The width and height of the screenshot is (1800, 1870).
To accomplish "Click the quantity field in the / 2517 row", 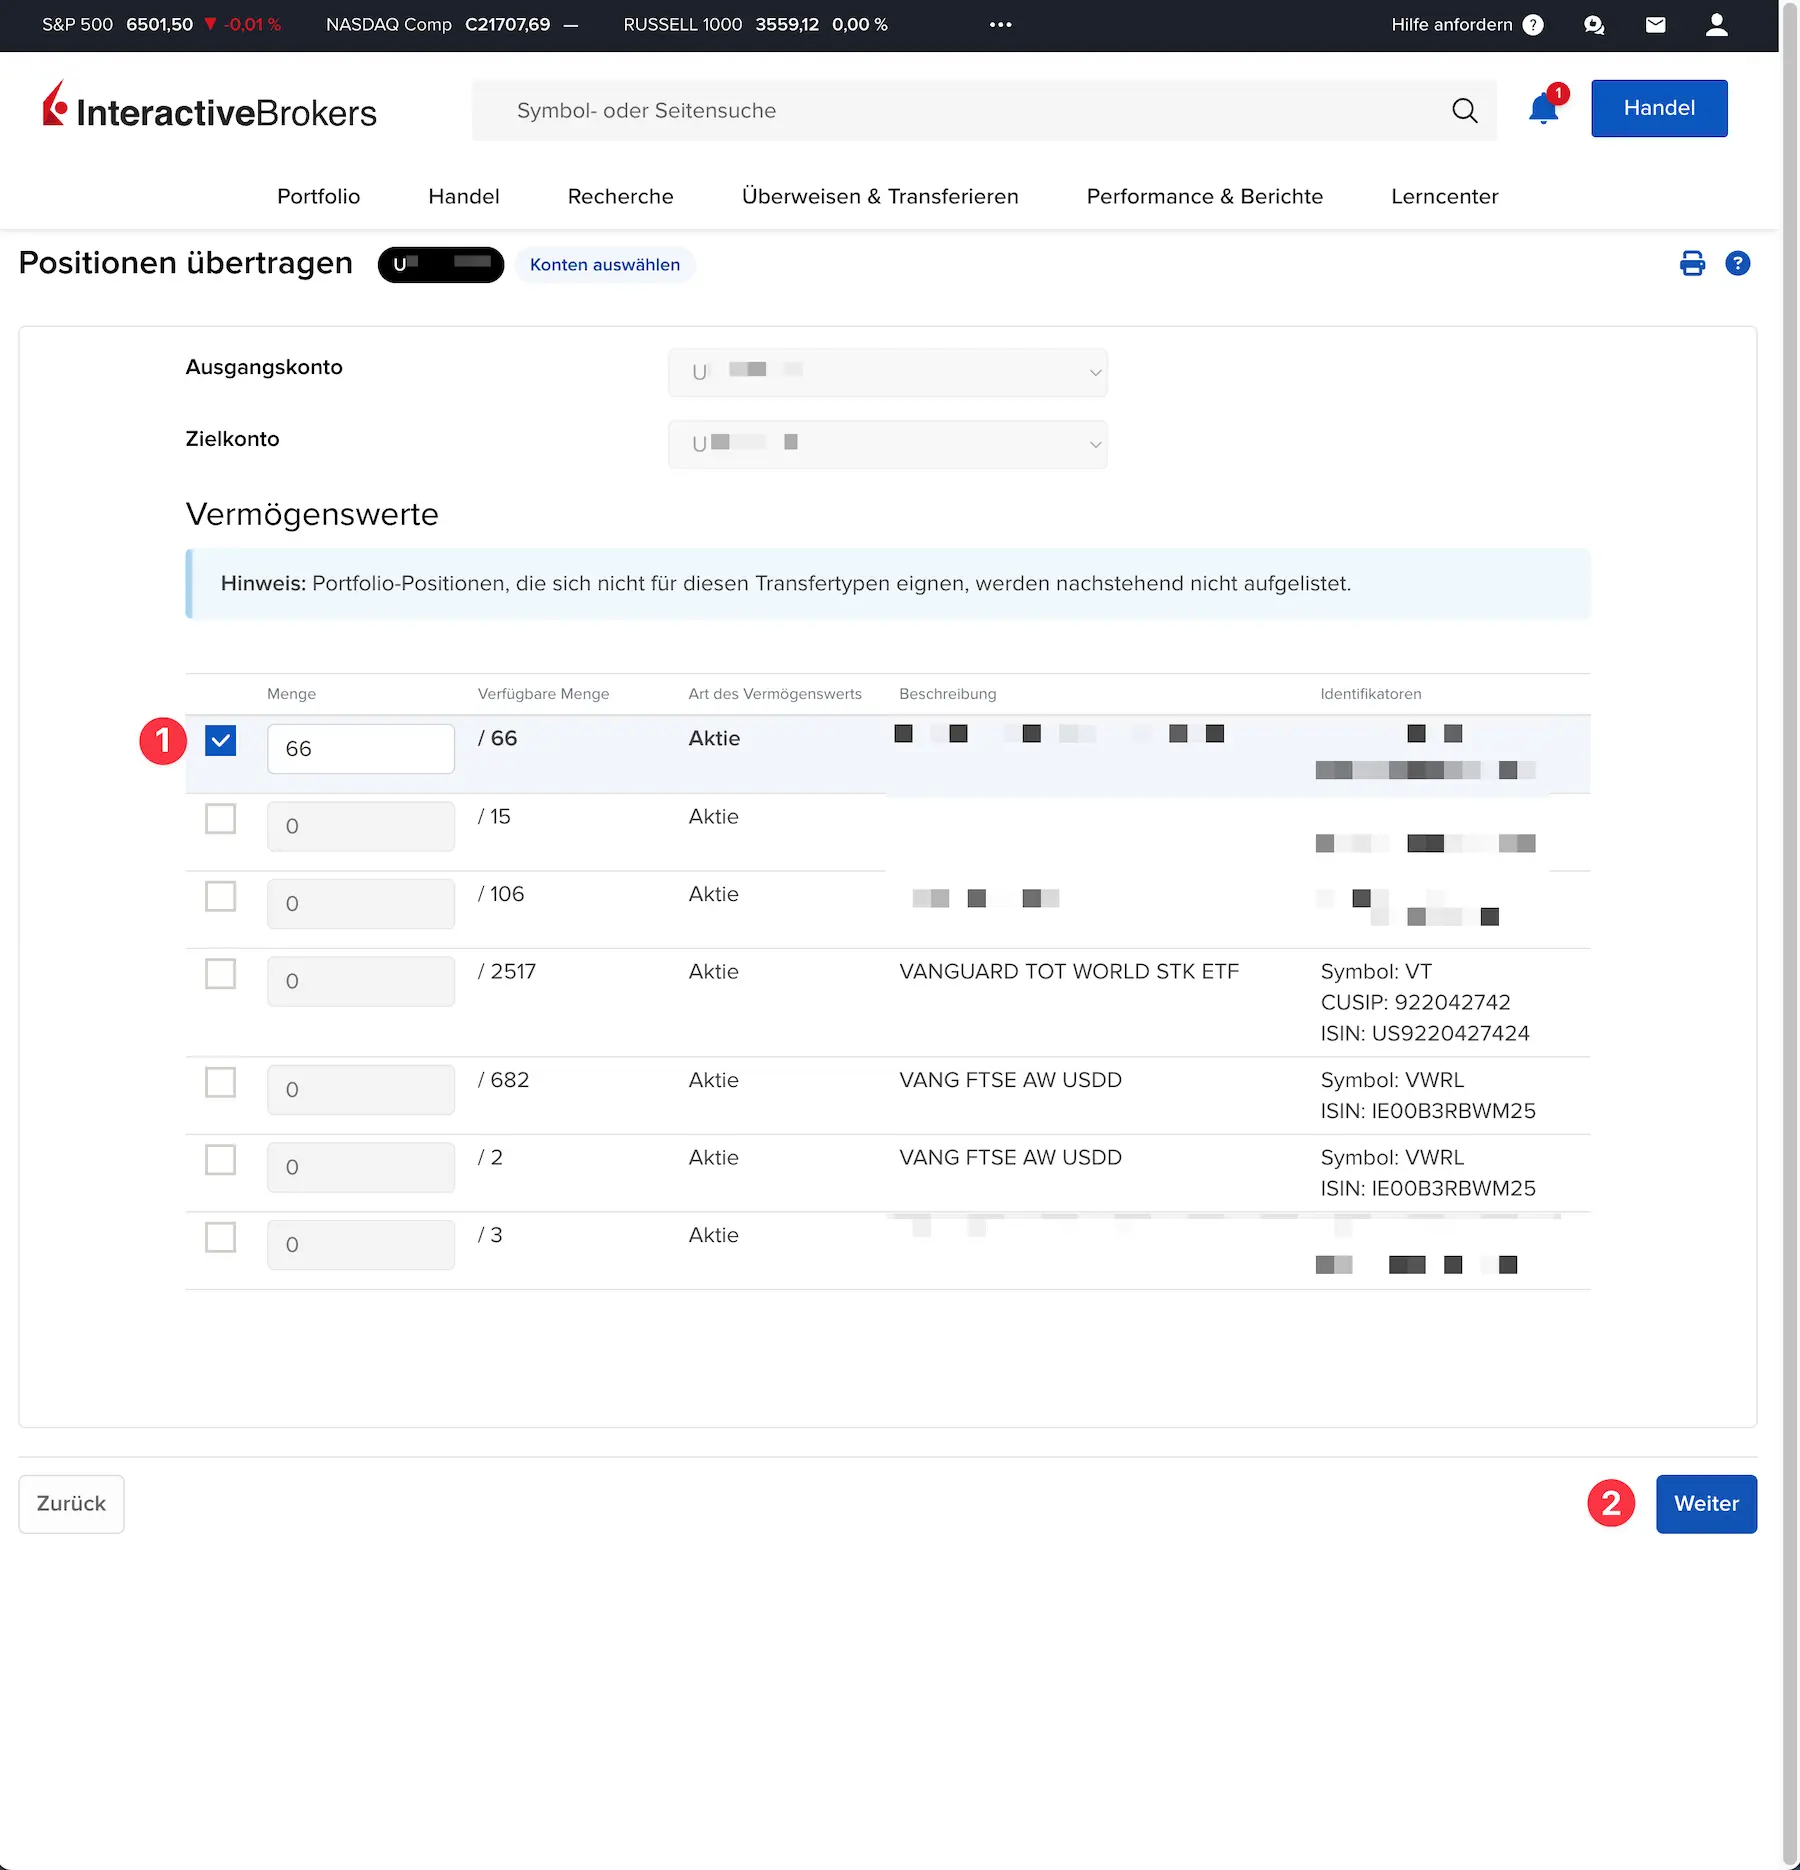I will pos(361,981).
